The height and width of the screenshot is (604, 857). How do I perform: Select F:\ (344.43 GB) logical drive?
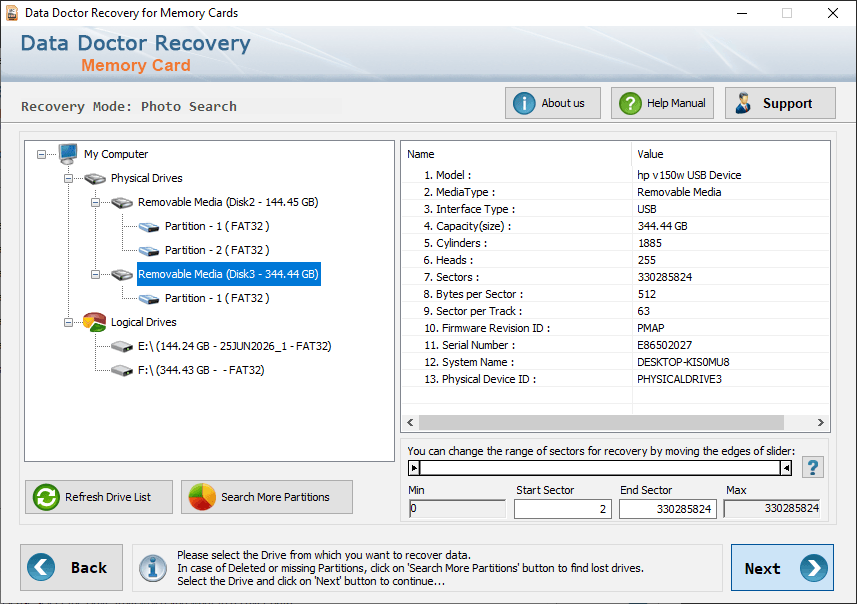coord(201,371)
